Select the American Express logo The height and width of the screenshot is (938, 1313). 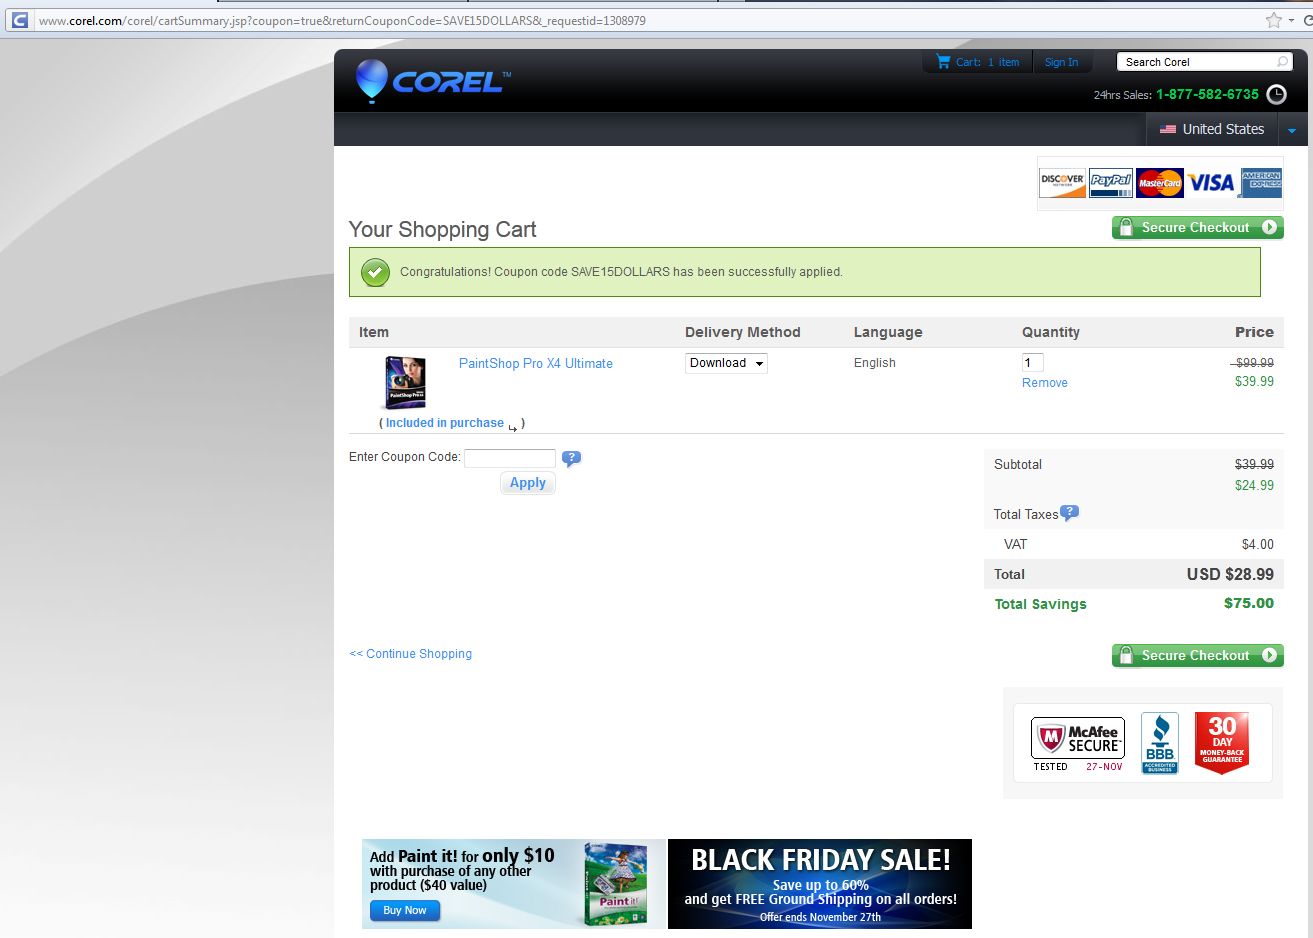tap(1261, 183)
